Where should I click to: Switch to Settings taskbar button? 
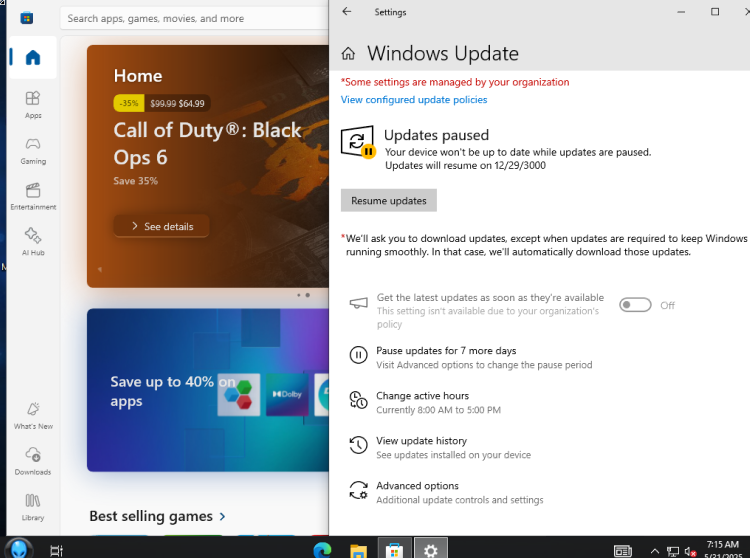coord(430,549)
